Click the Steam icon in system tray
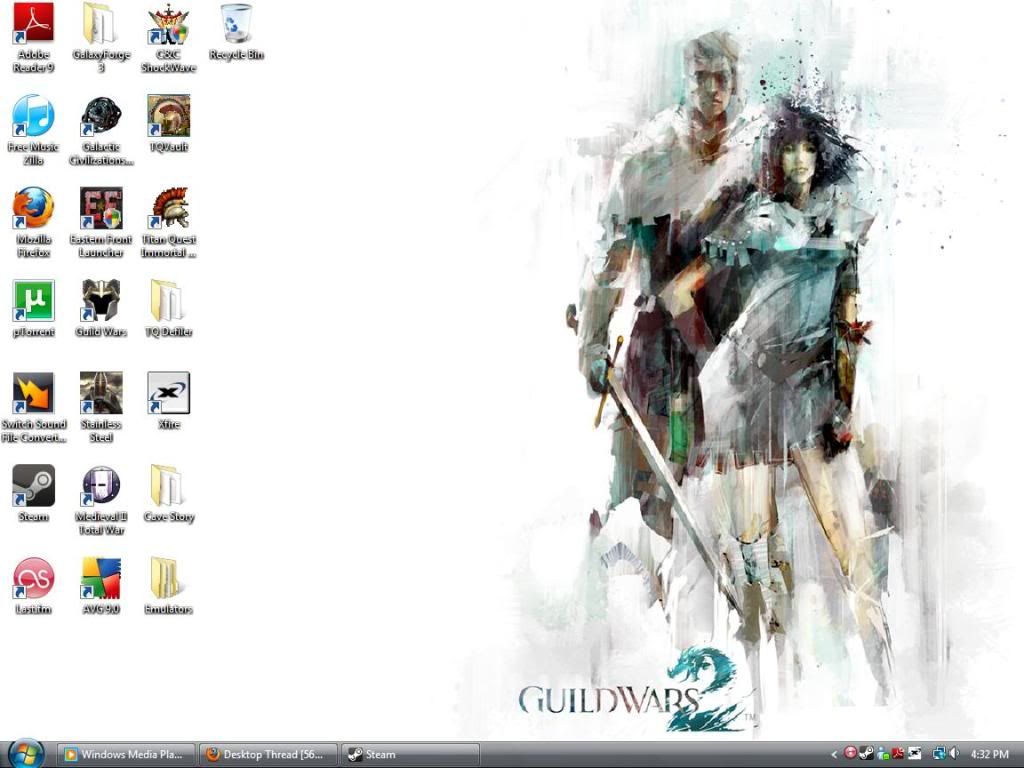Image resolution: width=1024 pixels, height=768 pixels. pos(866,754)
